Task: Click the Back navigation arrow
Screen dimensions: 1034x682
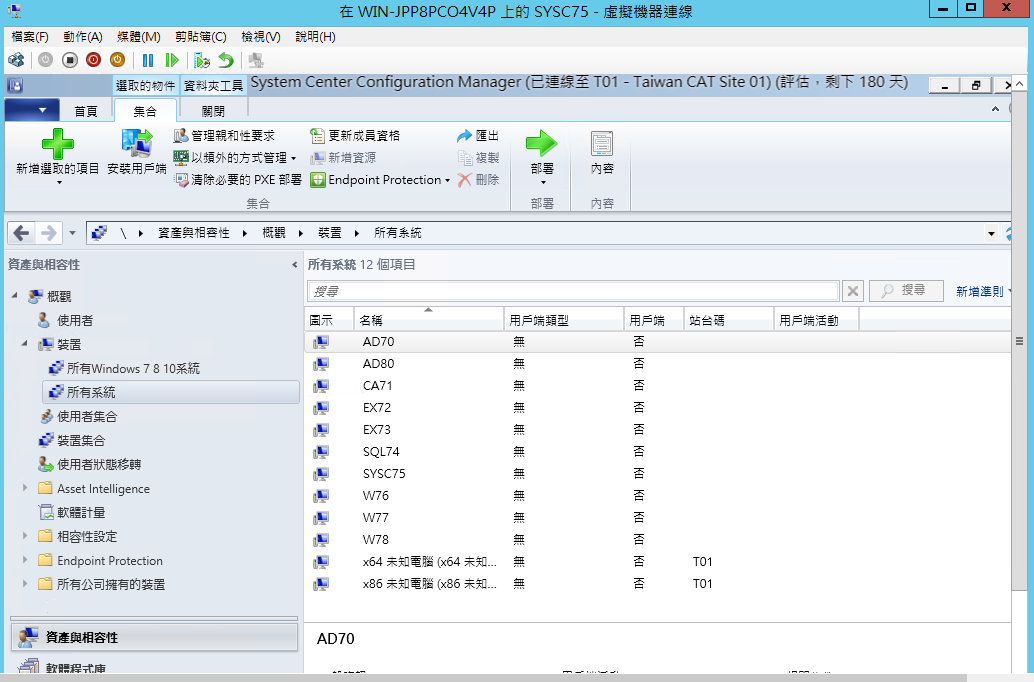Action: [x=21, y=233]
